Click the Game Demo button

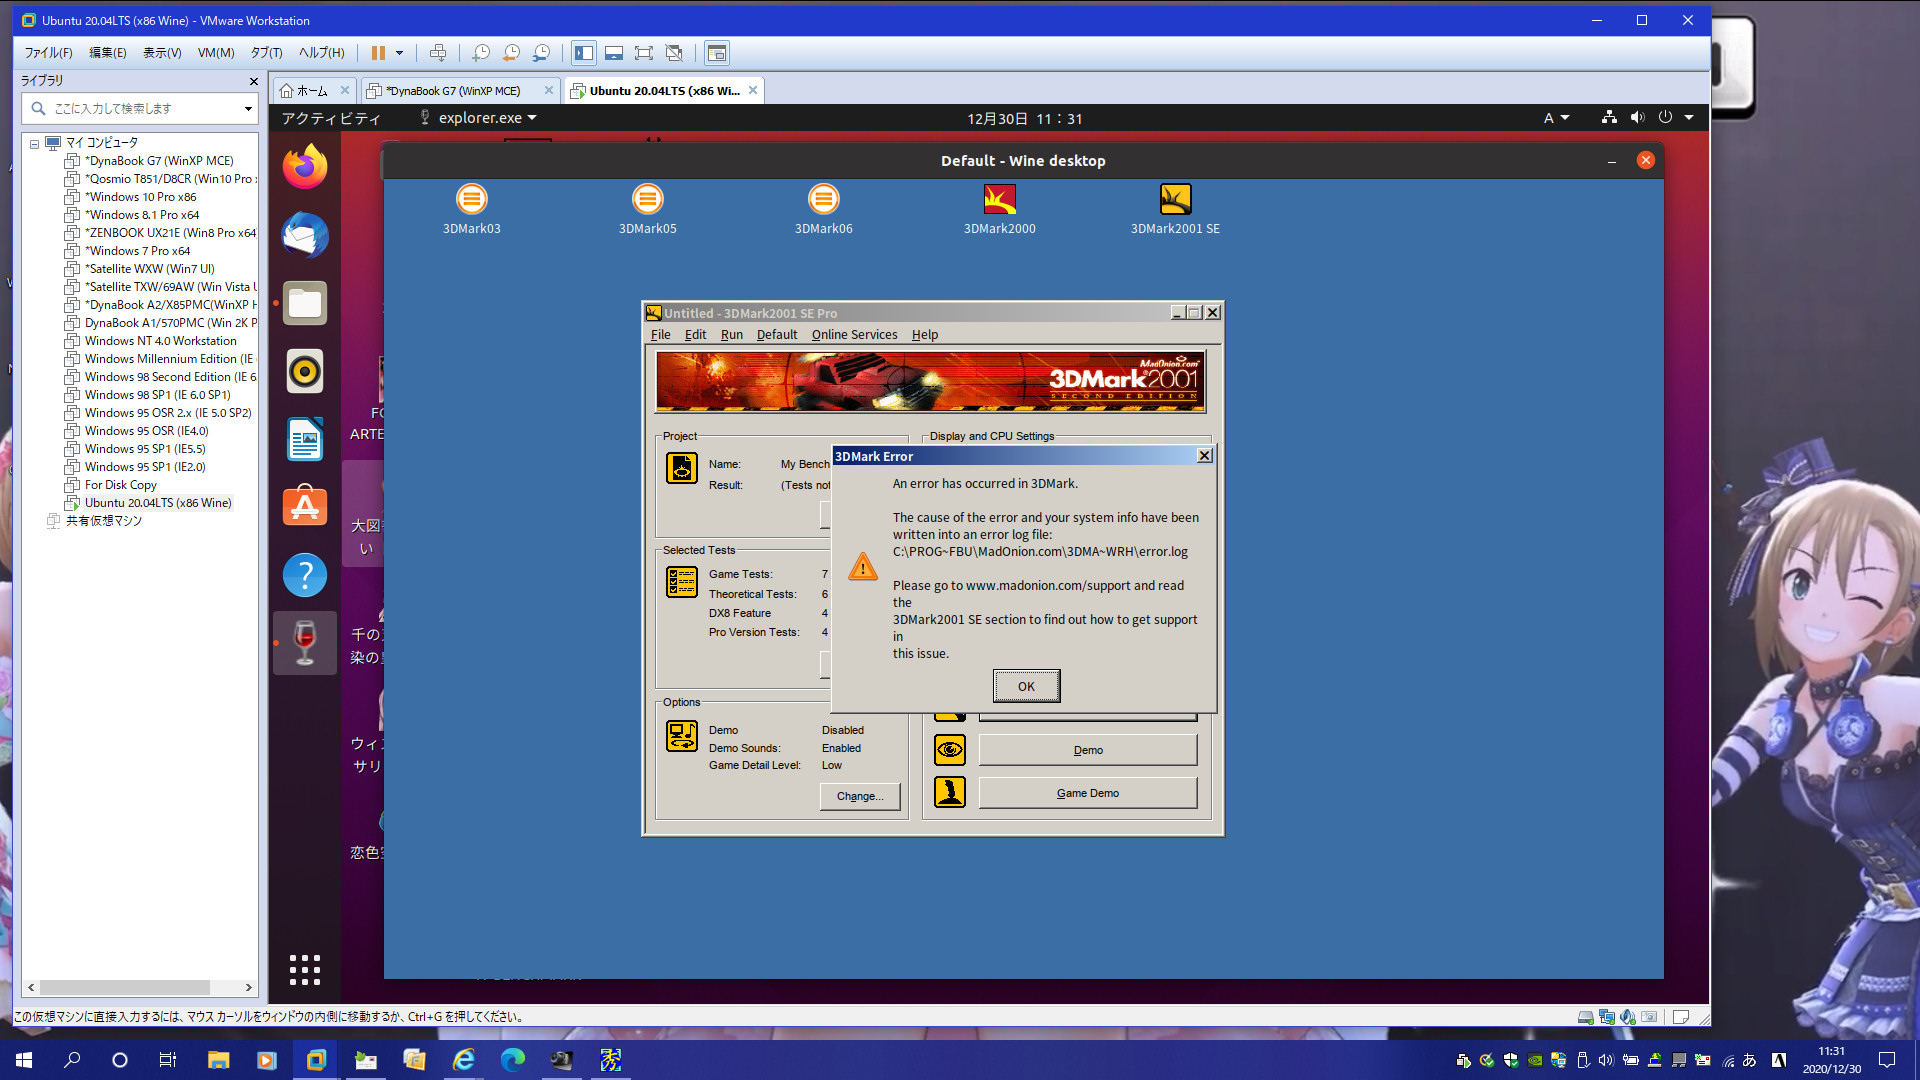[x=1088, y=793]
